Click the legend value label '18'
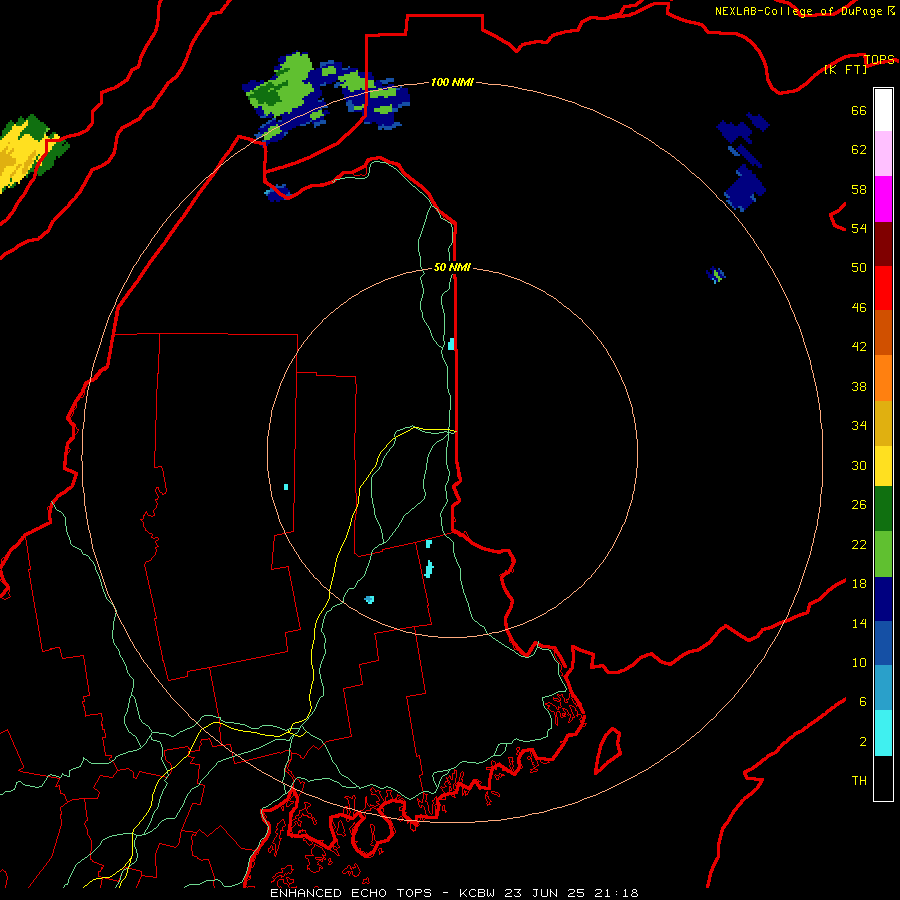Viewport: 900px width, 900px height. (x=859, y=584)
